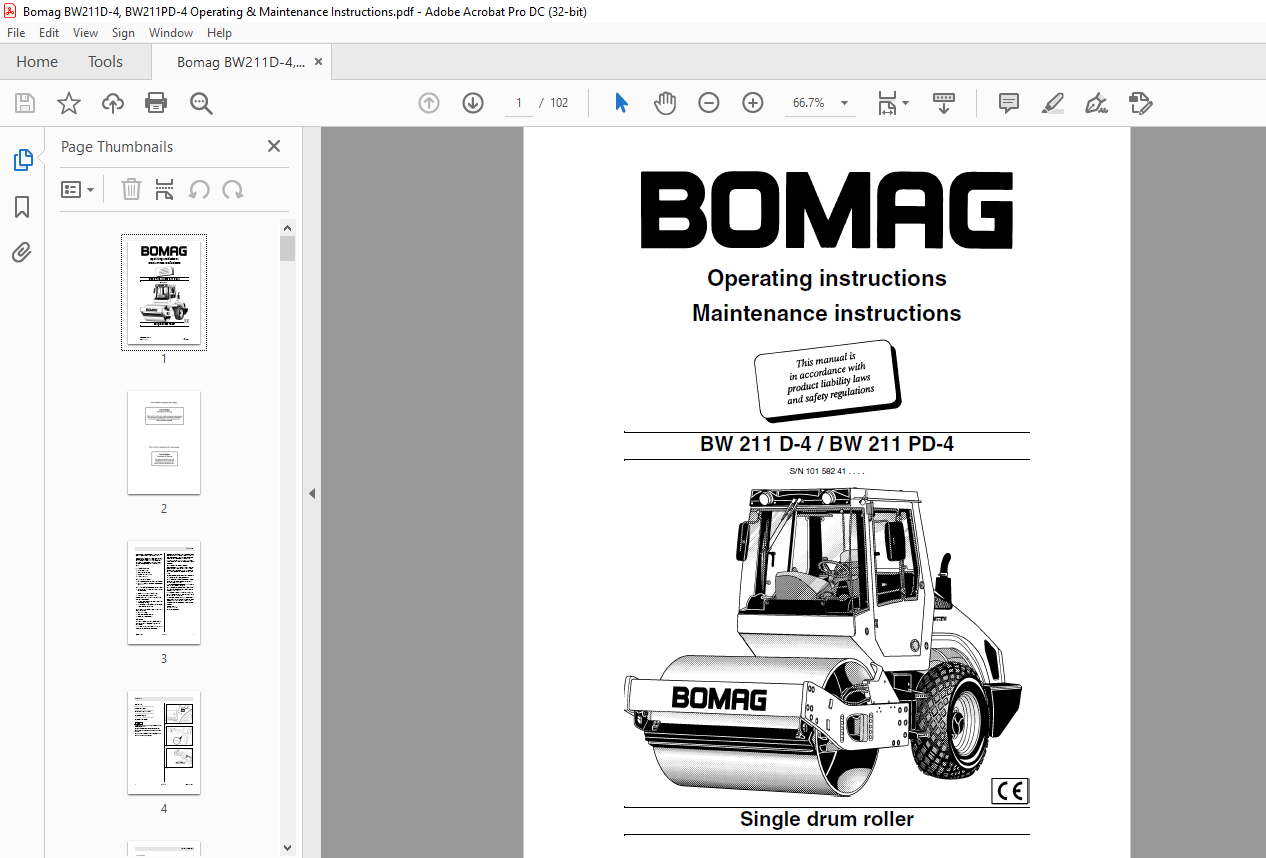Click the 'Single drum roller' caption
The height and width of the screenshot is (858, 1266).
(827, 819)
